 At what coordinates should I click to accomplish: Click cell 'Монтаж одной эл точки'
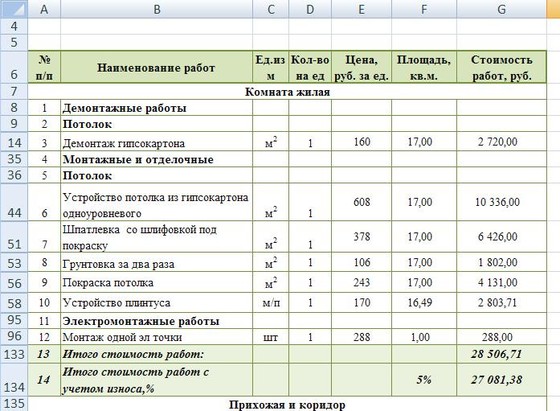point(156,337)
